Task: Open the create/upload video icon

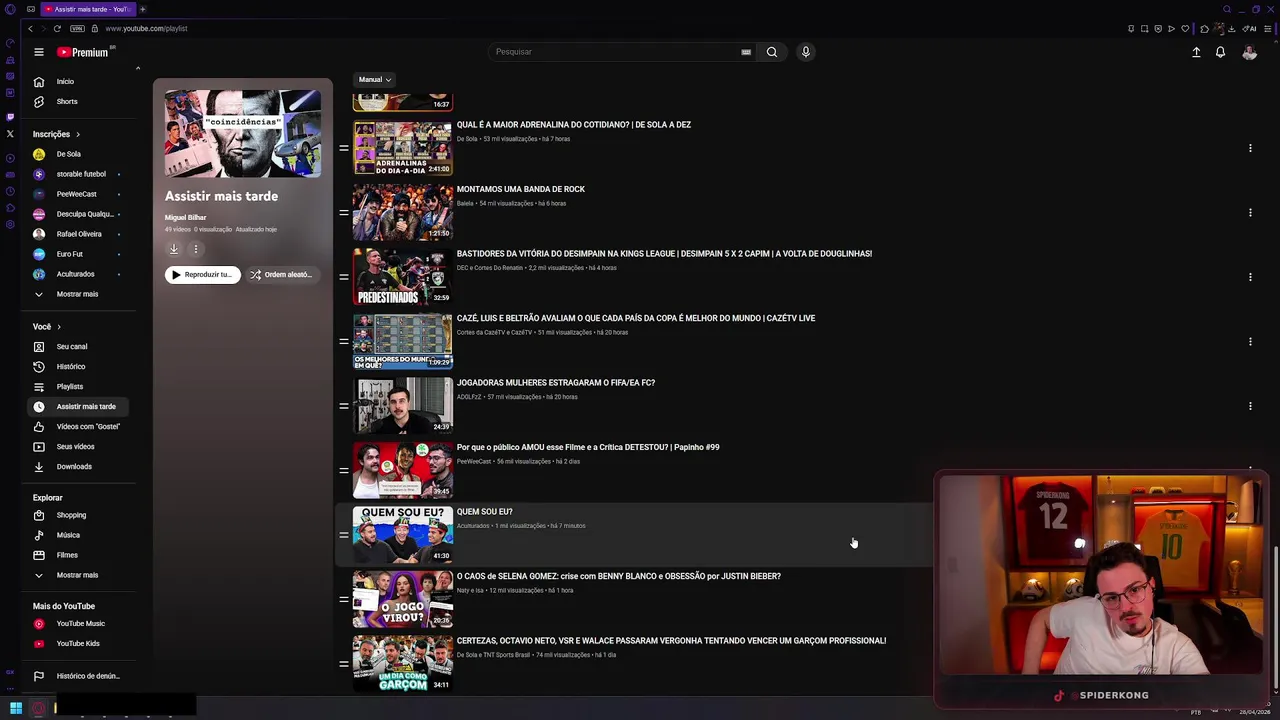Action: pos(1196,52)
